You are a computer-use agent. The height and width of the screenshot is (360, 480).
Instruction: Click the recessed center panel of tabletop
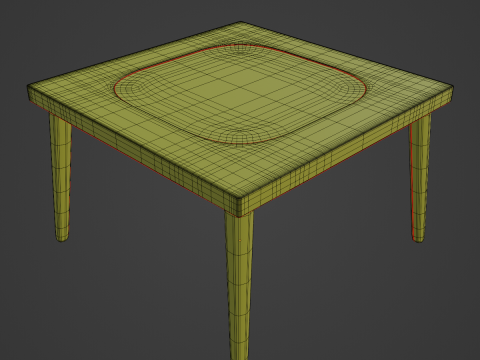pyautogui.click(x=240, y=94)
